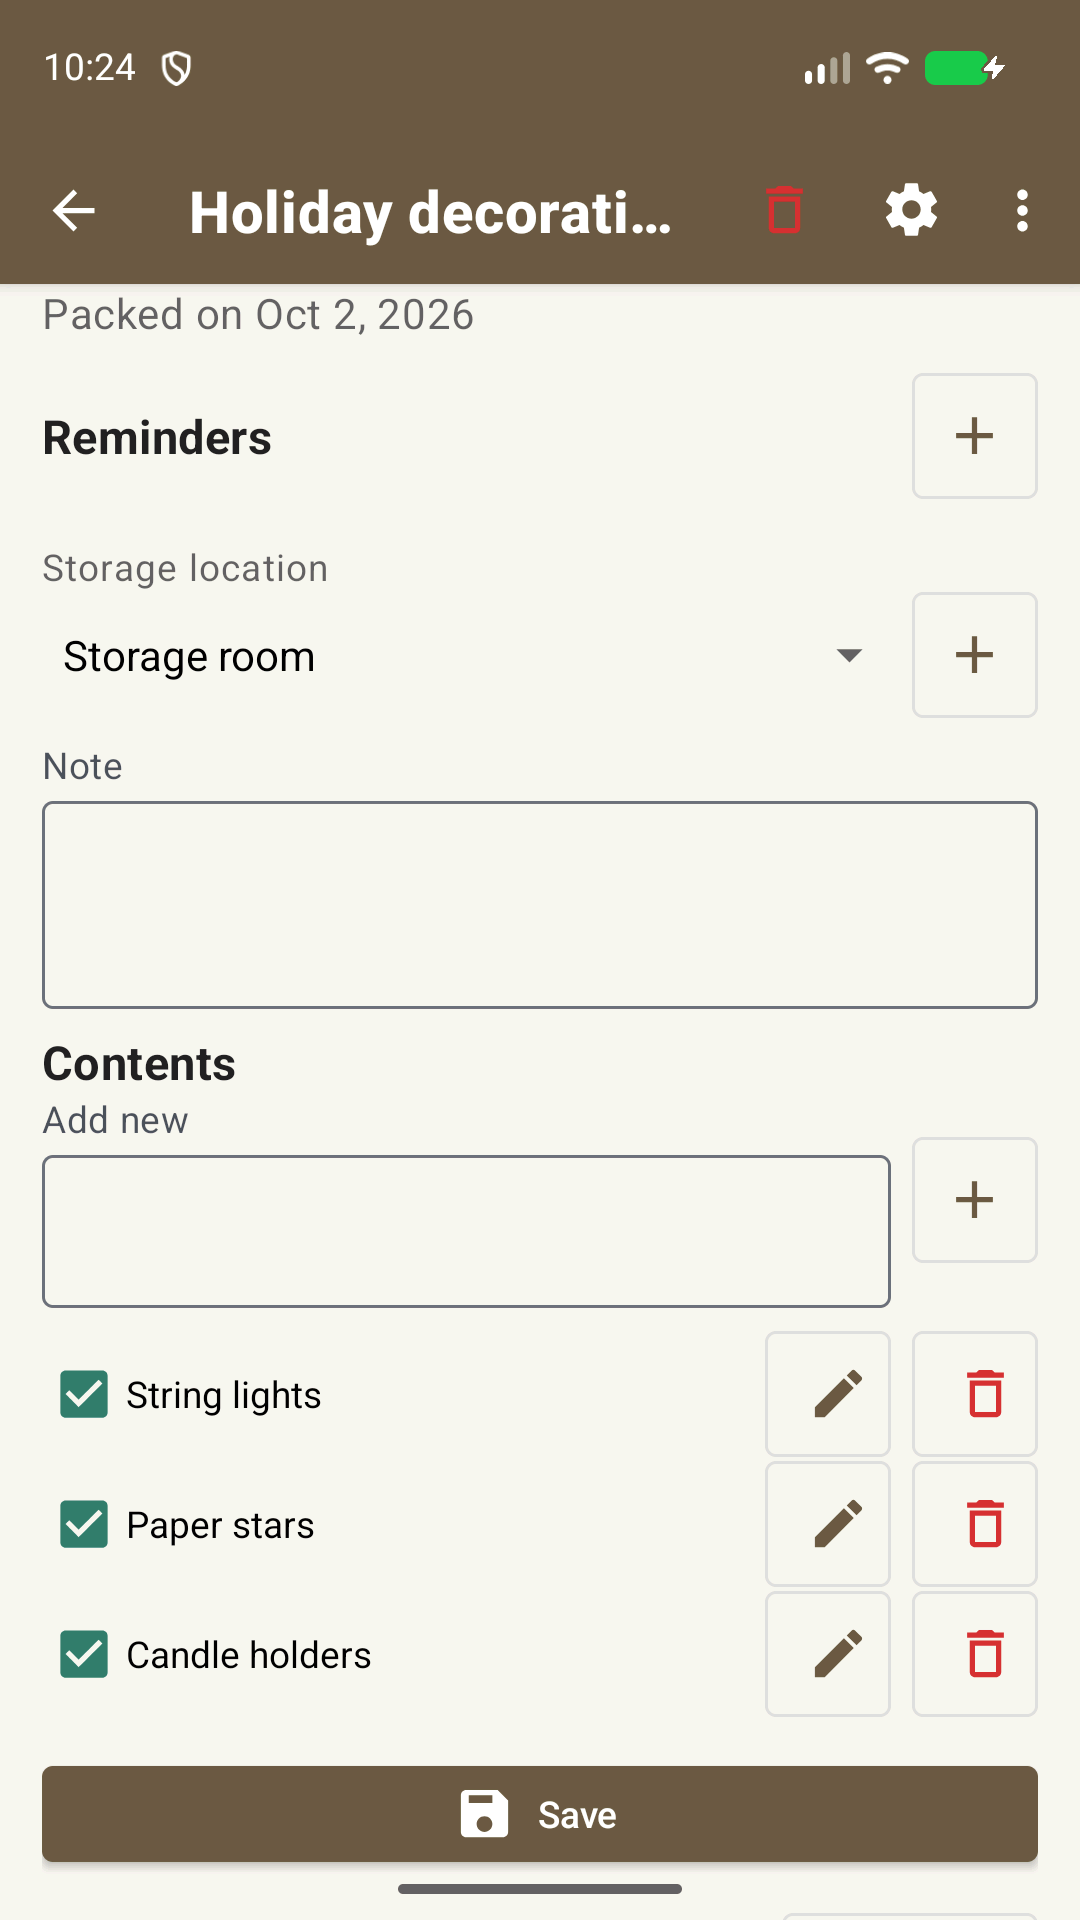Edit the Paper stars item
The height and width of the screenshot is (1920, 1080).
pos(828,1524)
